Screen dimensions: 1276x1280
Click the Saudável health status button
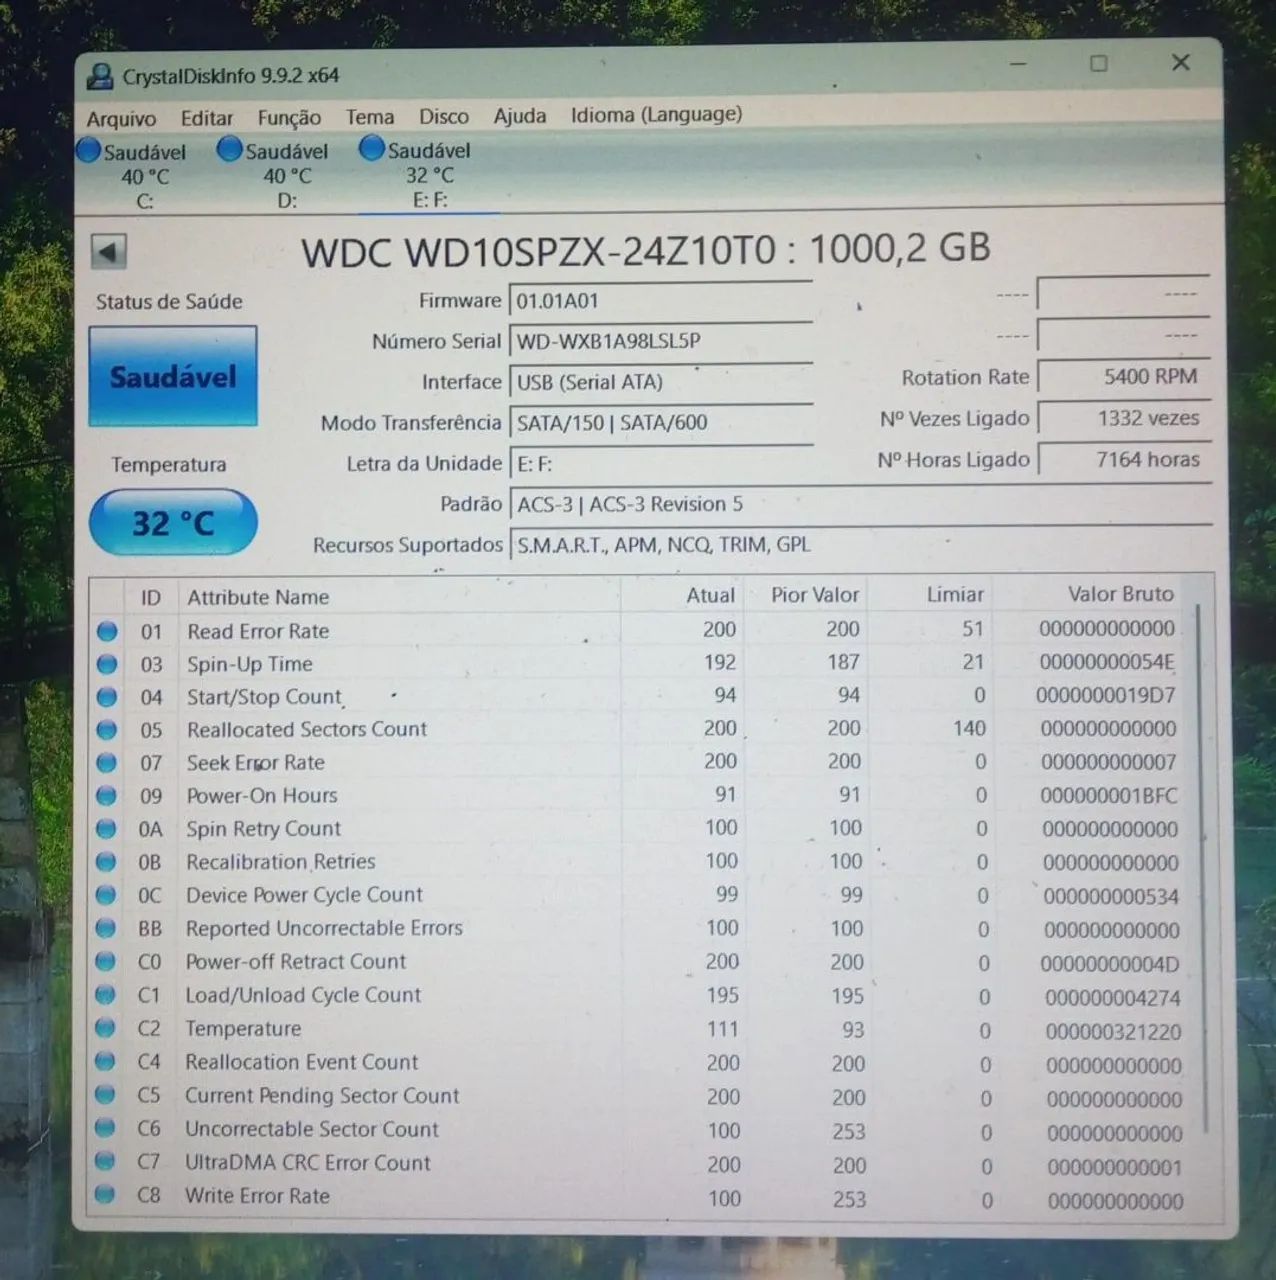[173, 376]
